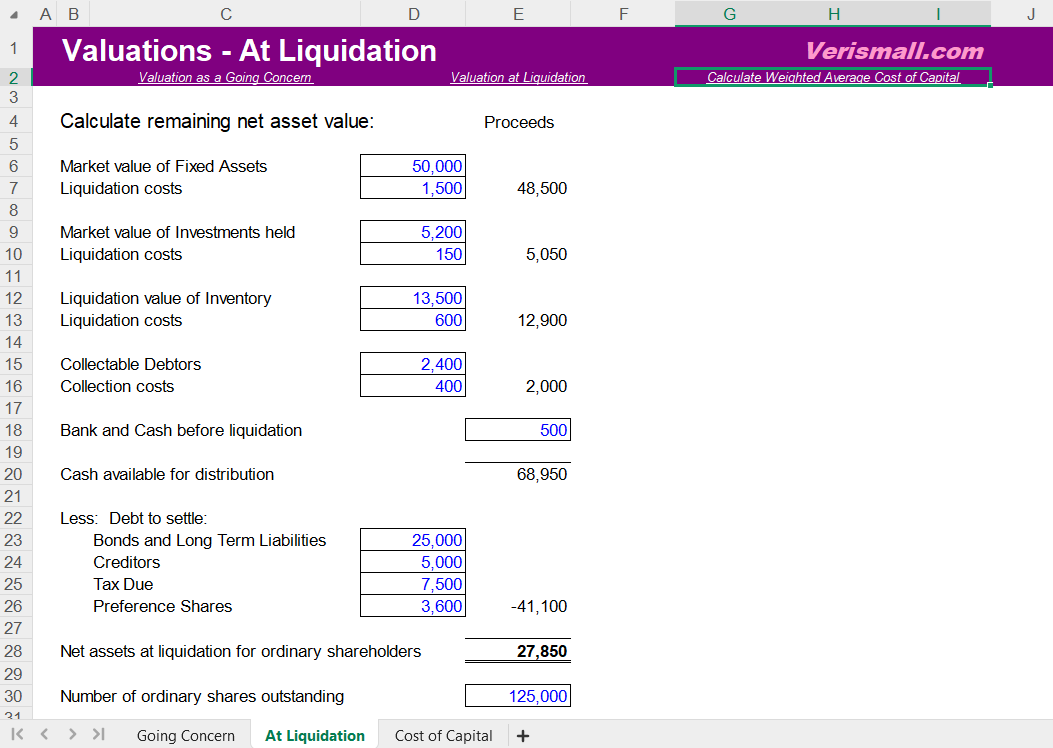The image size is (1053, 748).
Task: Select row 20 header
Action: 15,475
